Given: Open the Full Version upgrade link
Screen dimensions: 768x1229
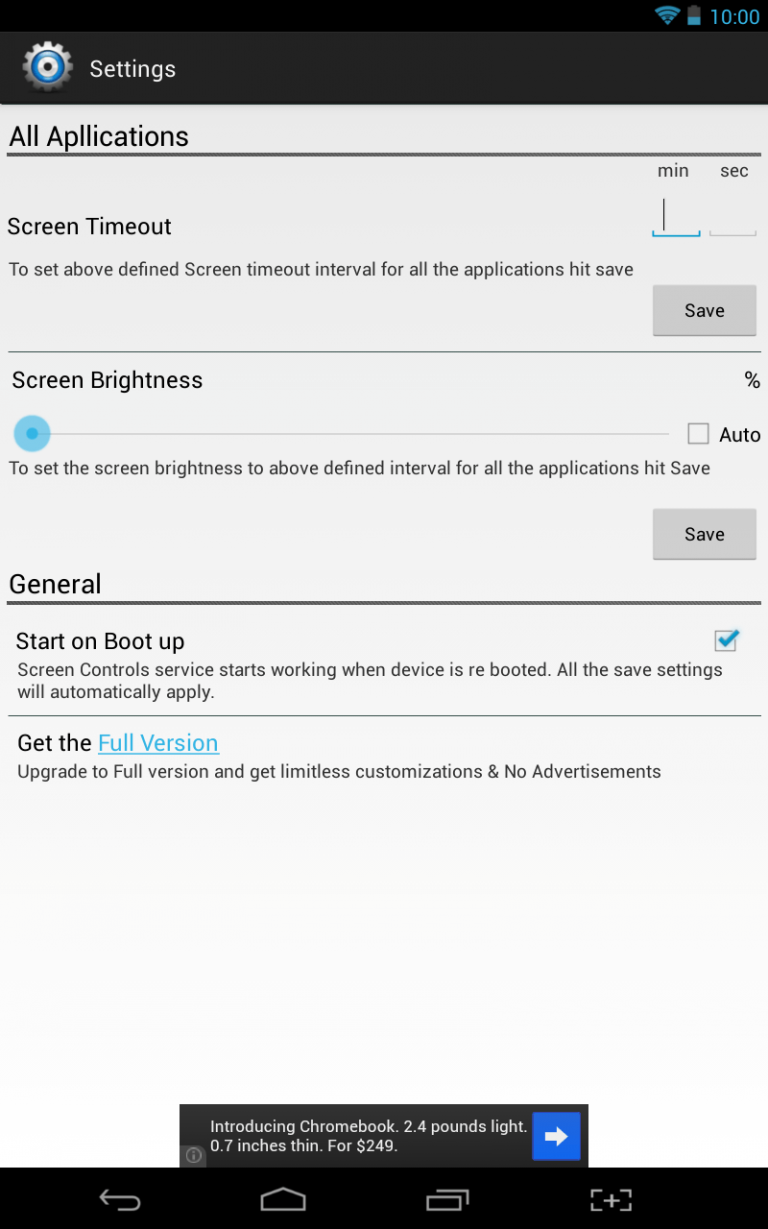Looking at the screenshot, I should pyautogui.click(x=158, y=743).
